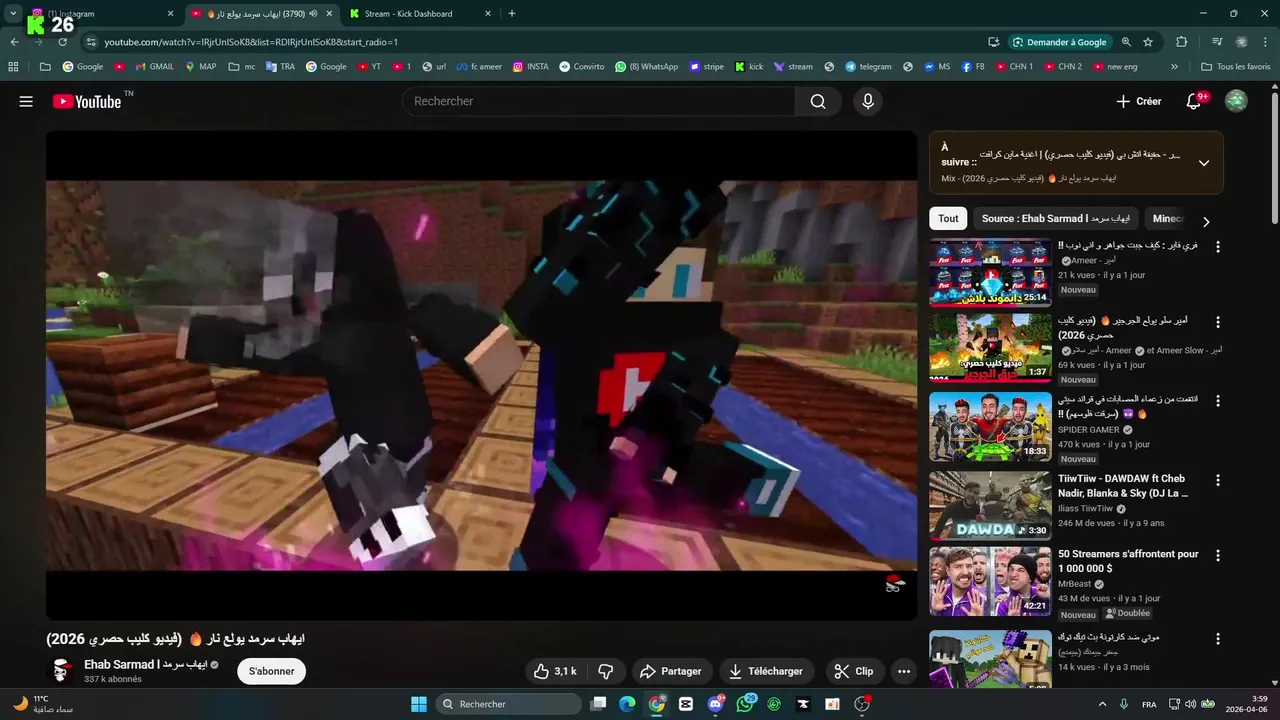Click the Partager button
The width and height of the screenshot is (1280, 720).
coord(670,671)
